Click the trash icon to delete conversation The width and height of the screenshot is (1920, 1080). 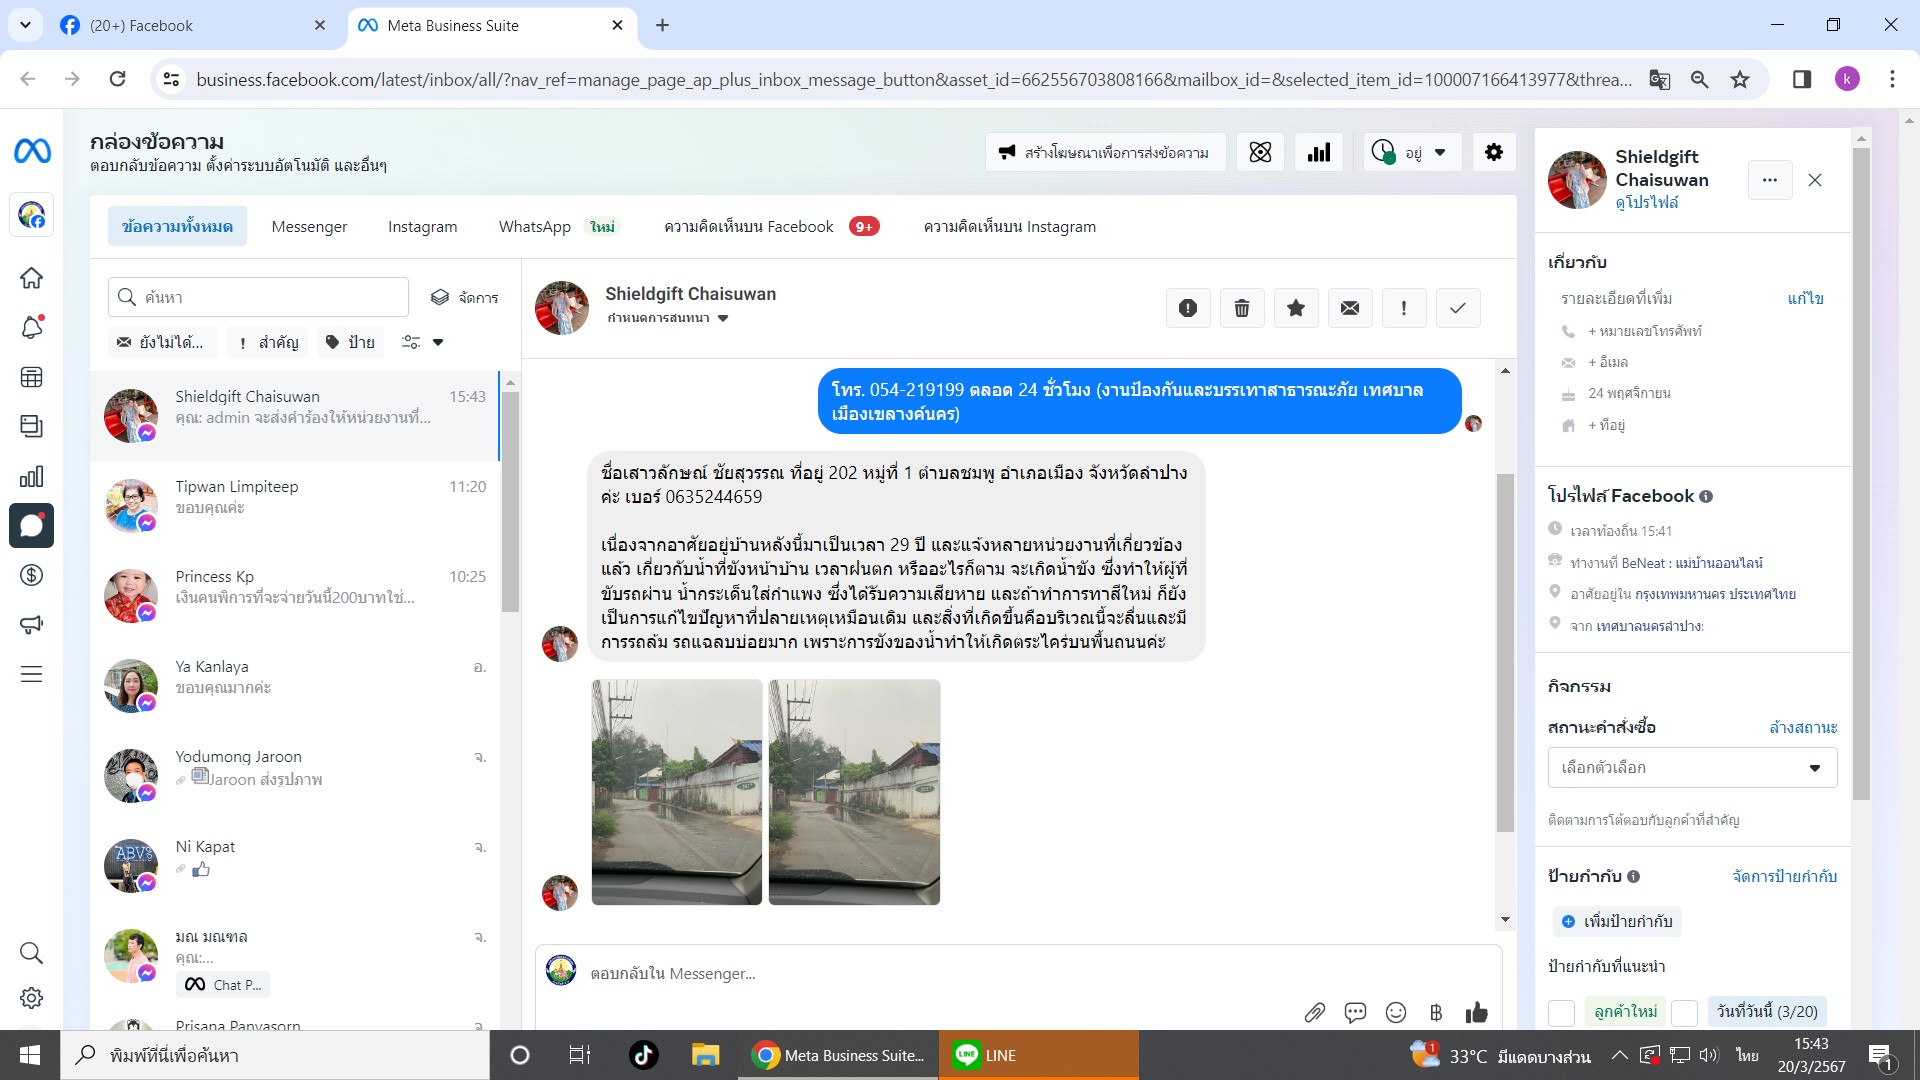pos(1241,308)
